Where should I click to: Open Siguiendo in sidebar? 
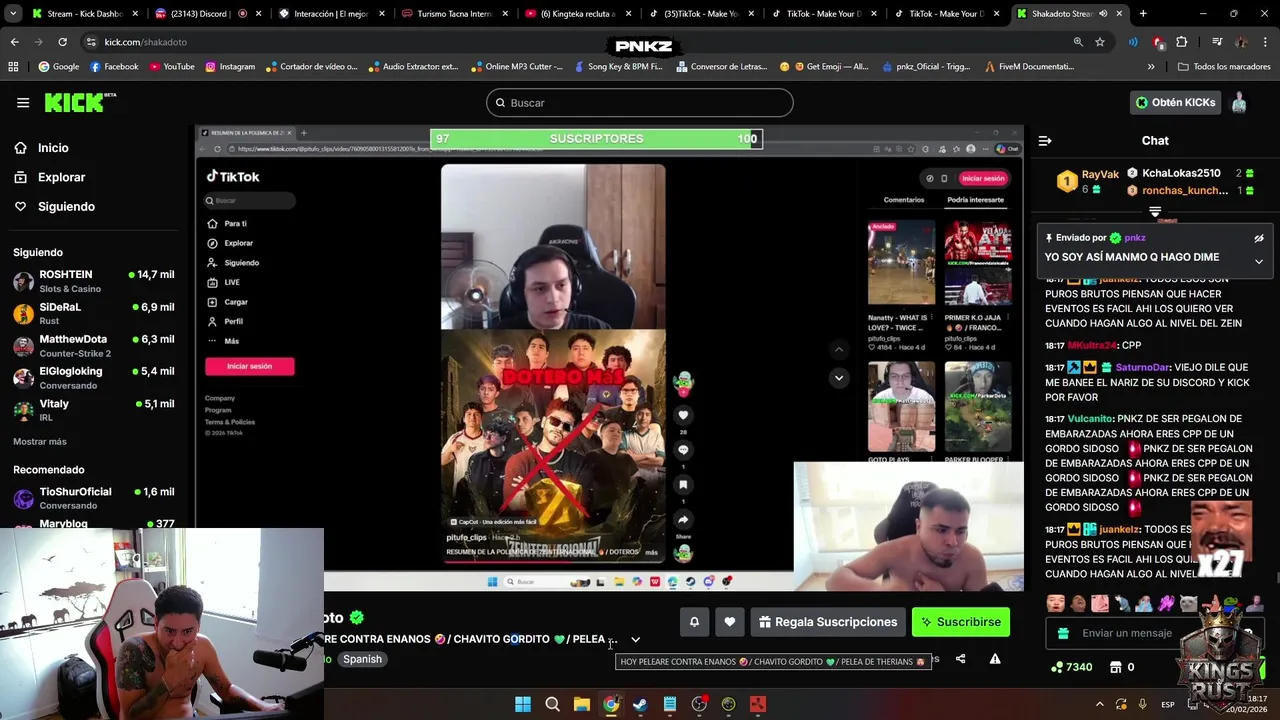66,206
